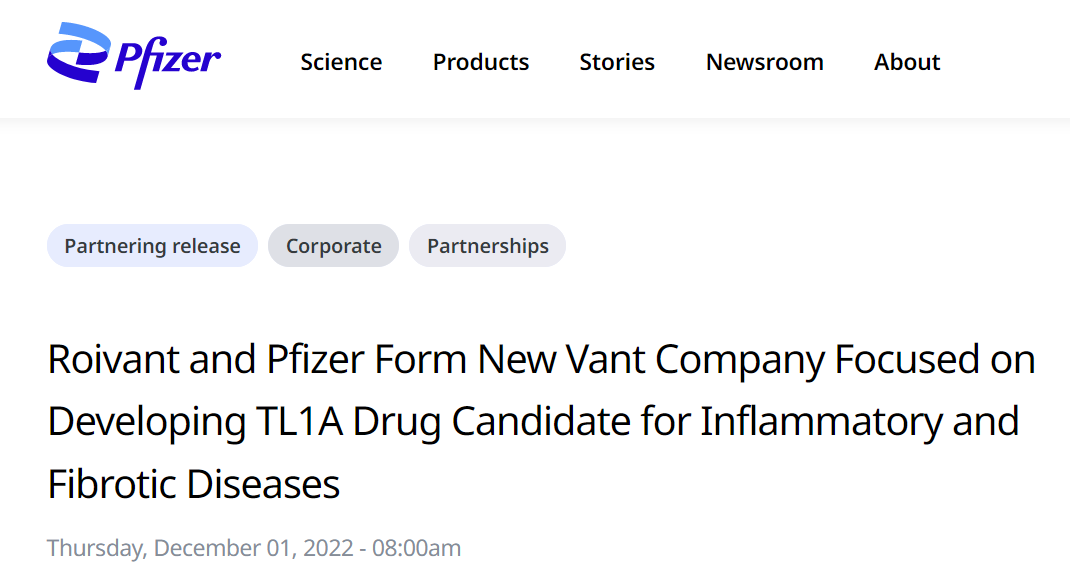Screen dimensions: 1070x587
Task: Click the word Roivant in the headline
Action: (112, 359)
